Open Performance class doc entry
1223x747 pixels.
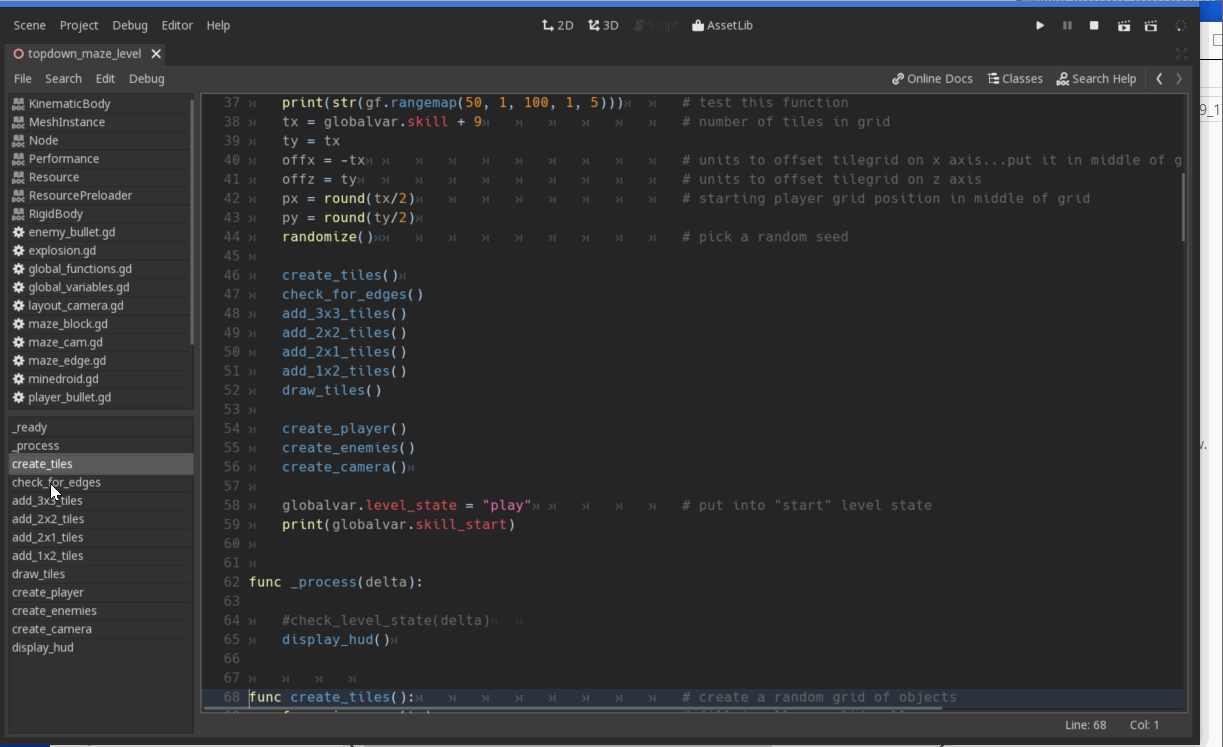click(99, 158)
